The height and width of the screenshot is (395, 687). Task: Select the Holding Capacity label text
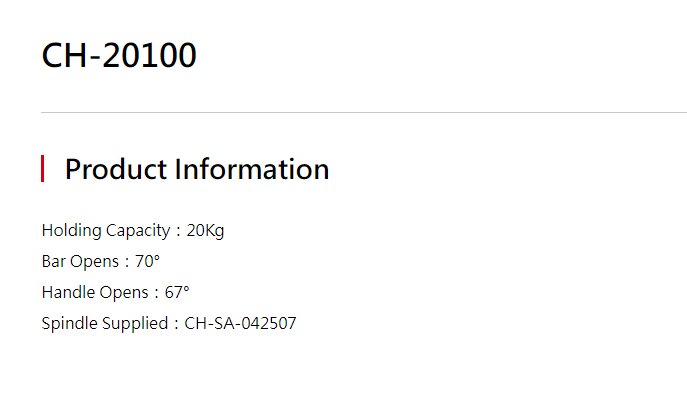click(x=106, y=231)
